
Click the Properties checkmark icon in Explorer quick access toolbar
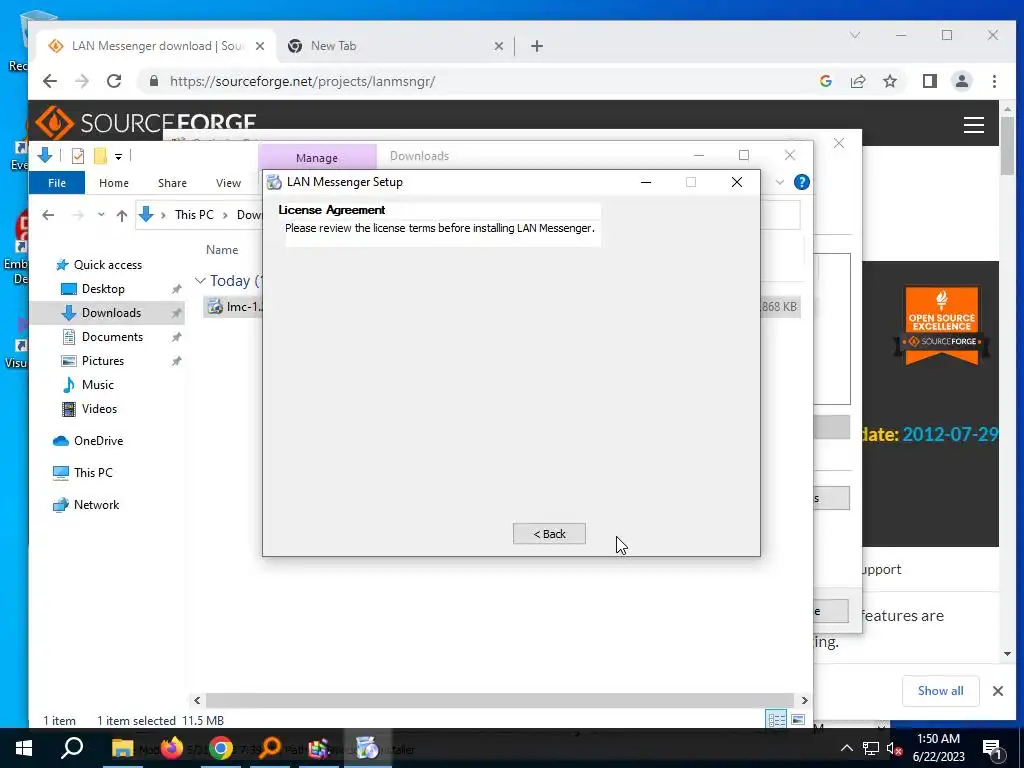78,156
